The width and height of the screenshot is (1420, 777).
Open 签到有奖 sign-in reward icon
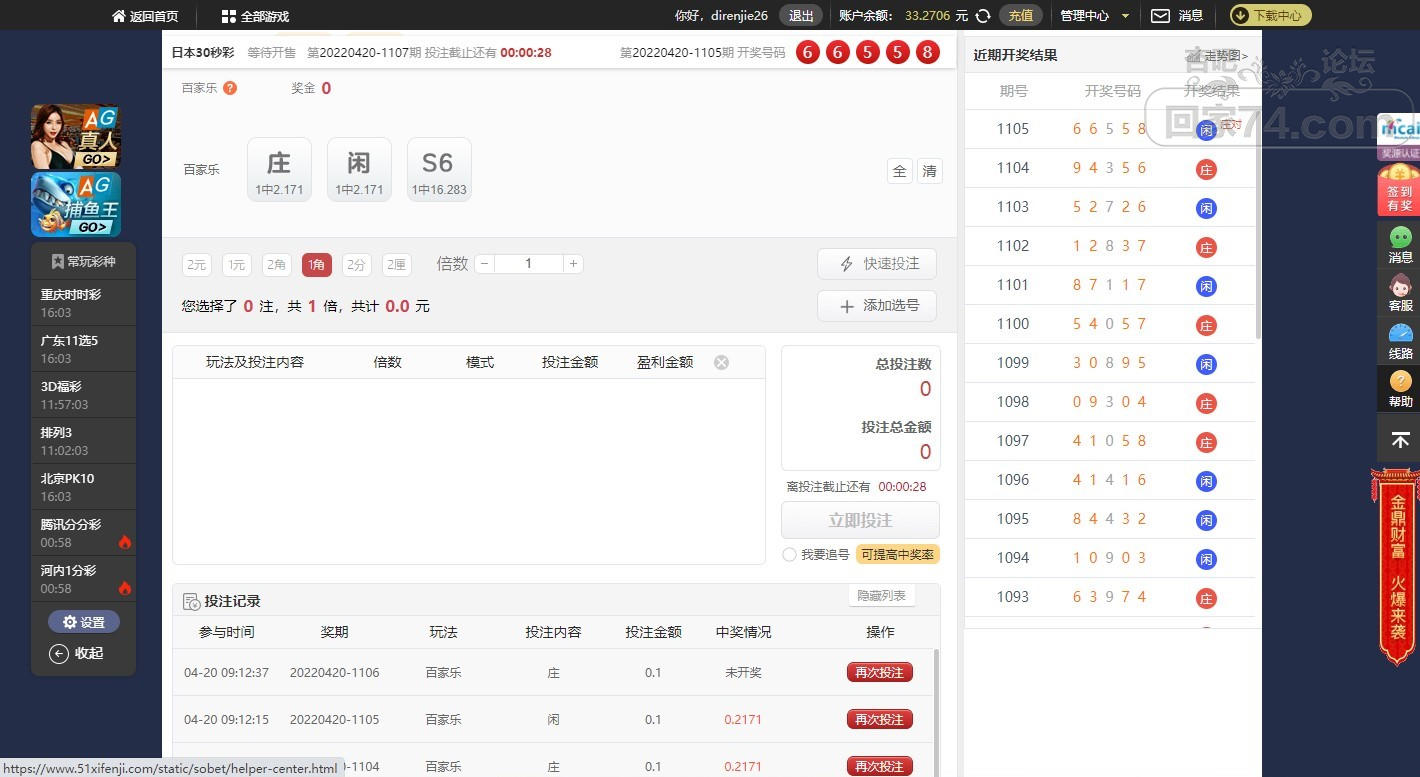(1399, 189)
